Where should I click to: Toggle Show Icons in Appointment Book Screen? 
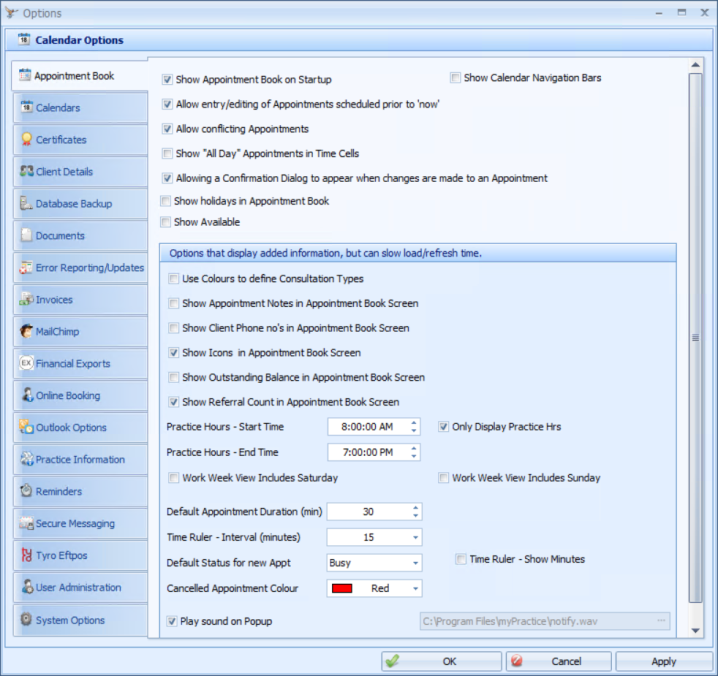pos(174,353)
